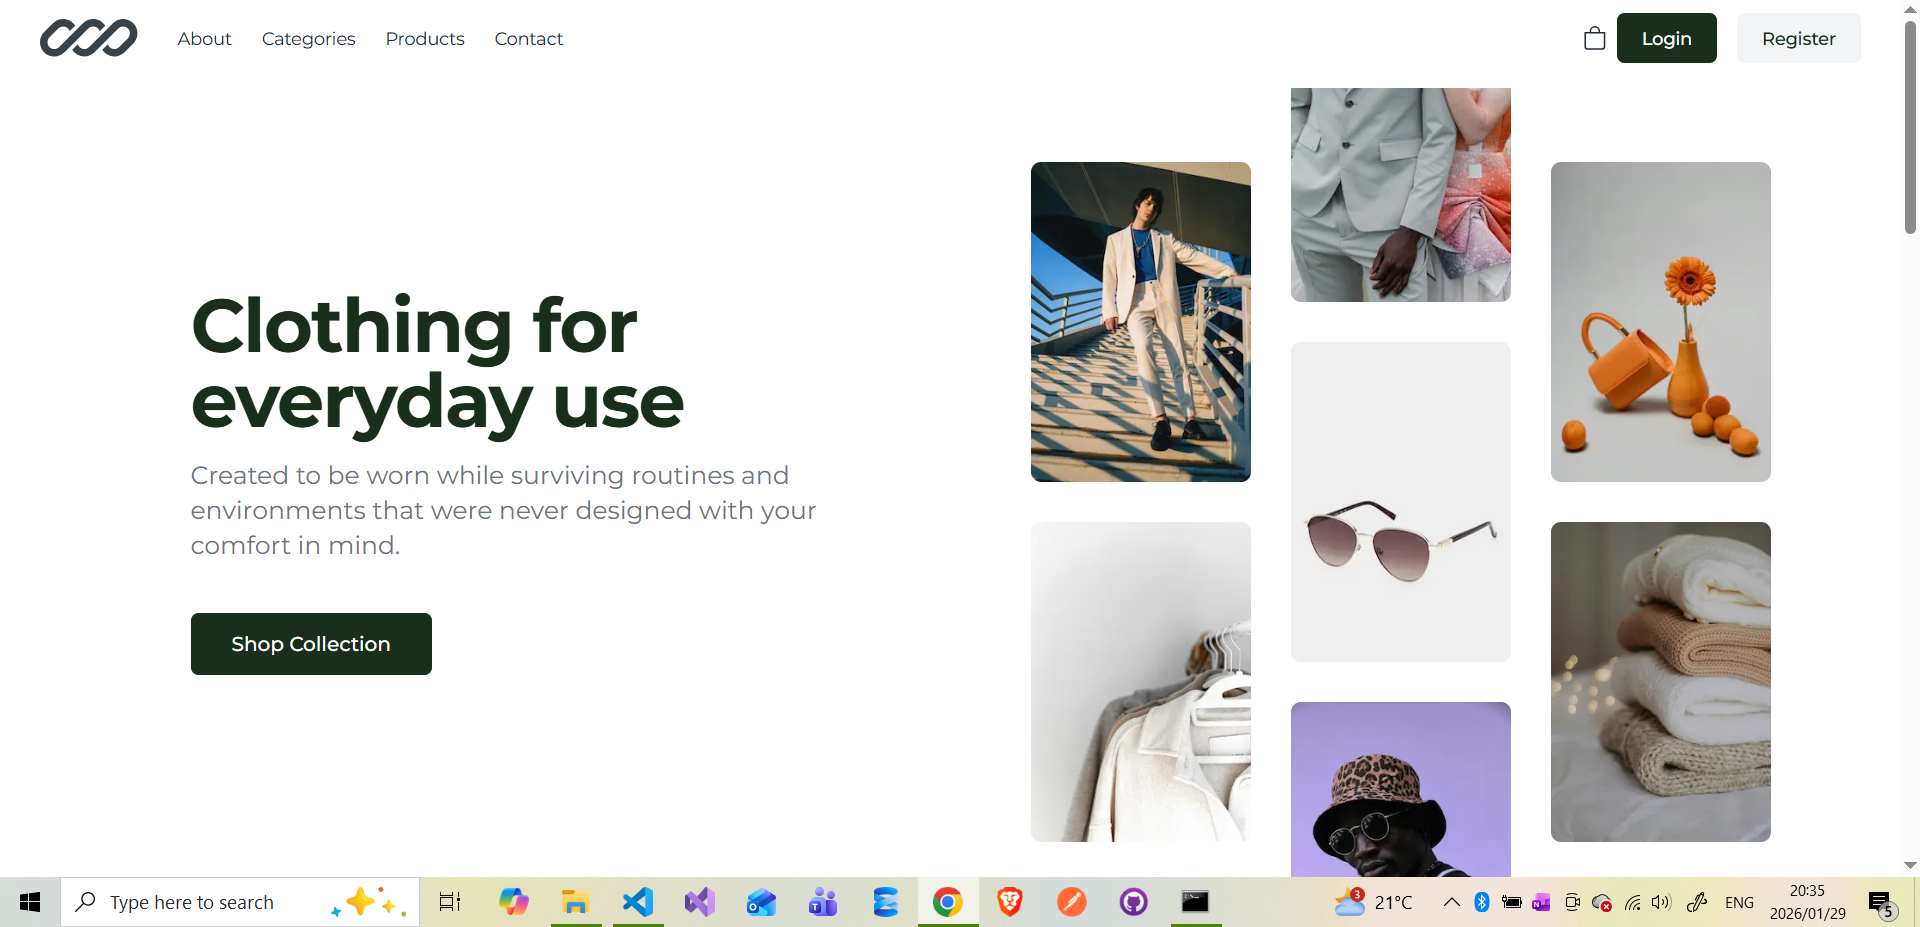
Task: Click the site logo in the header
Action: click(x=89, y=39)
